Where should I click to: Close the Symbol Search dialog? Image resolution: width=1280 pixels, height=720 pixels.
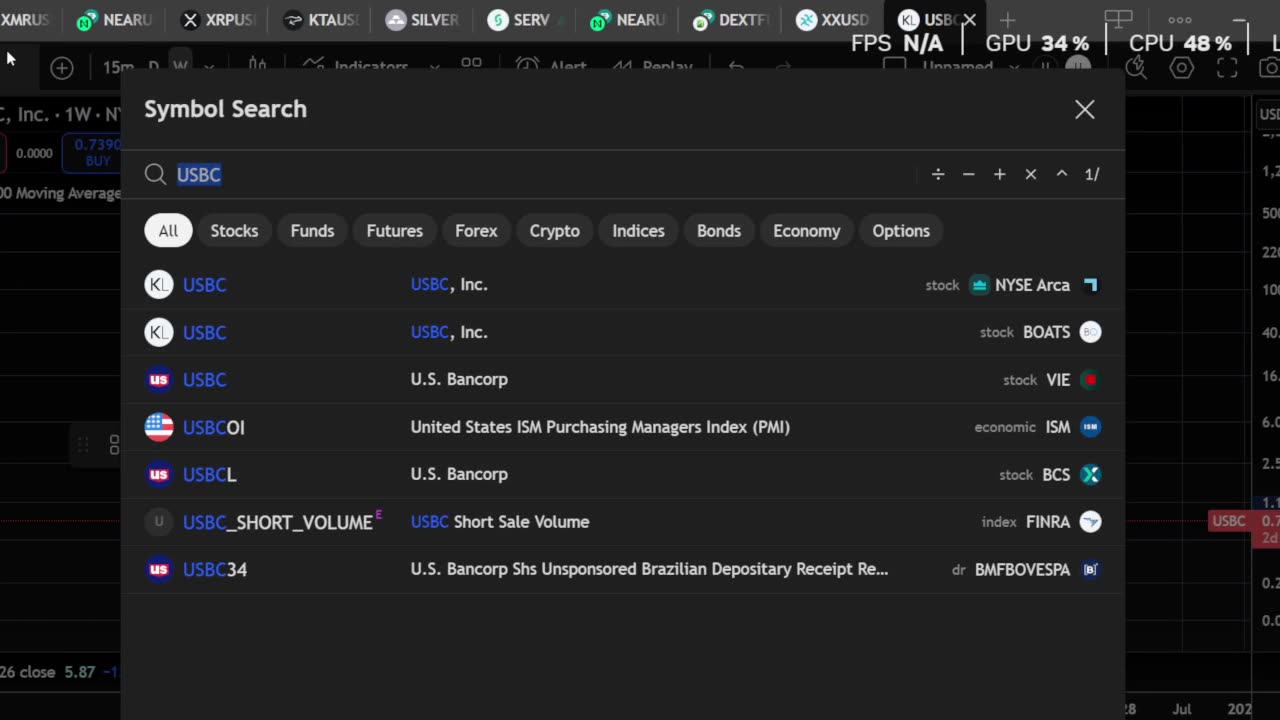(x=1084, y=110)
